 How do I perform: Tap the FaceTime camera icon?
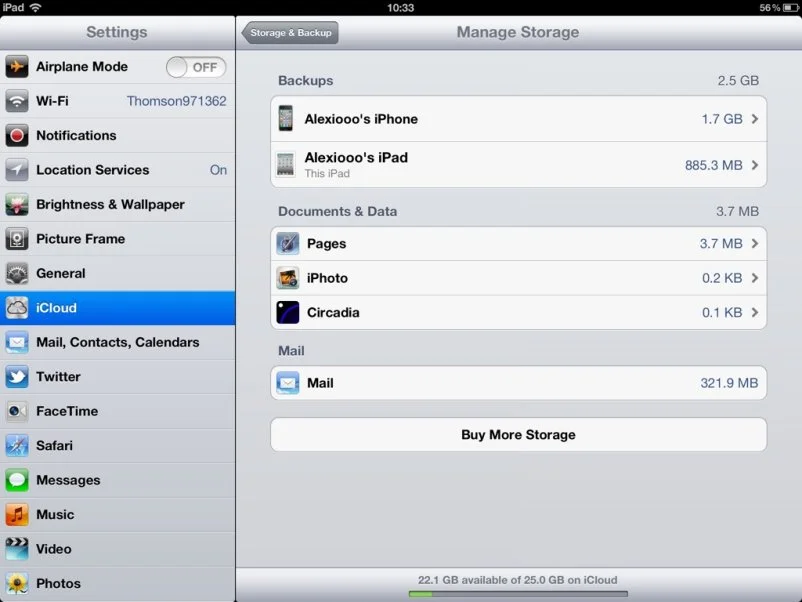(17, 411)
